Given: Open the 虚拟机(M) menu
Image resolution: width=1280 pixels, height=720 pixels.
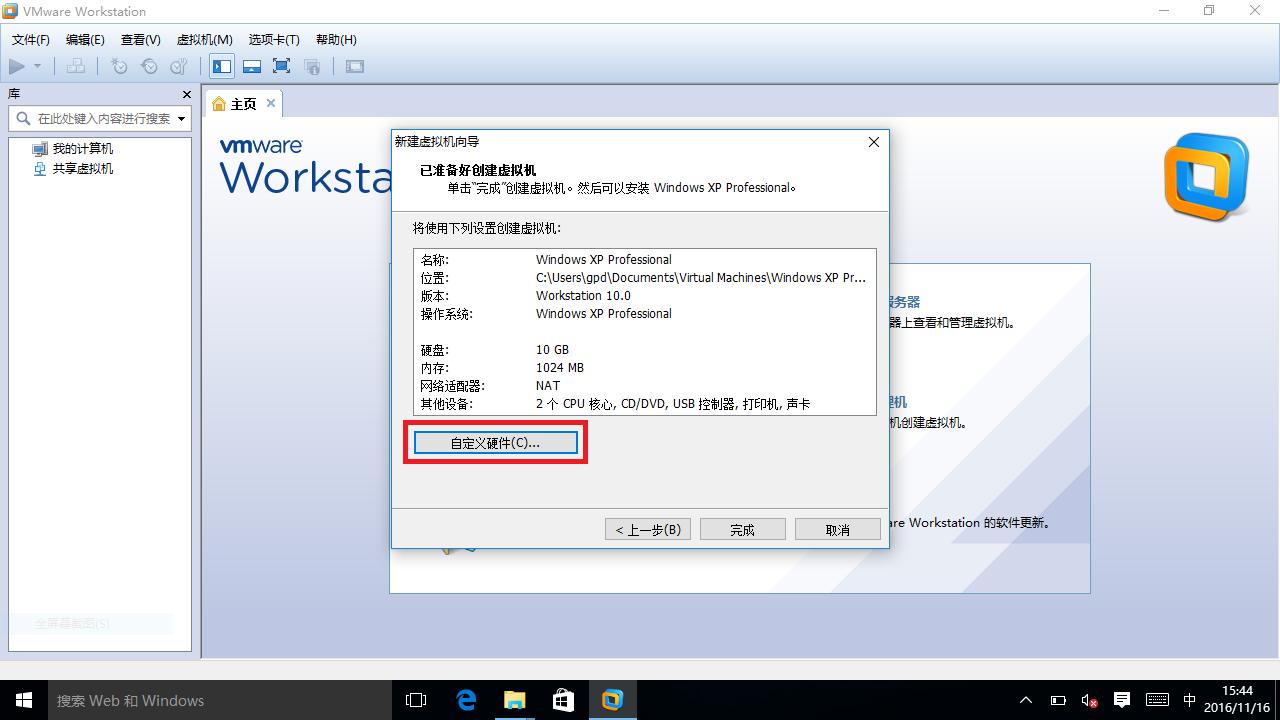Looking at the screenshot, I should coord(204,40).
